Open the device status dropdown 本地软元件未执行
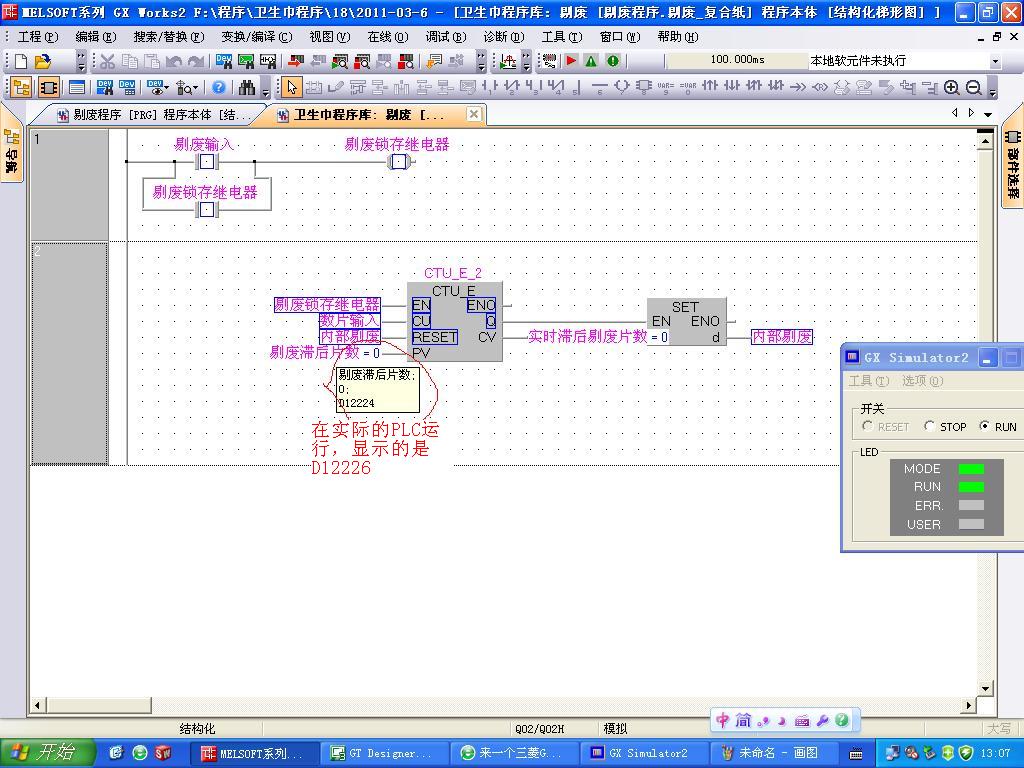1024x768 pixels. coord(994,61)
